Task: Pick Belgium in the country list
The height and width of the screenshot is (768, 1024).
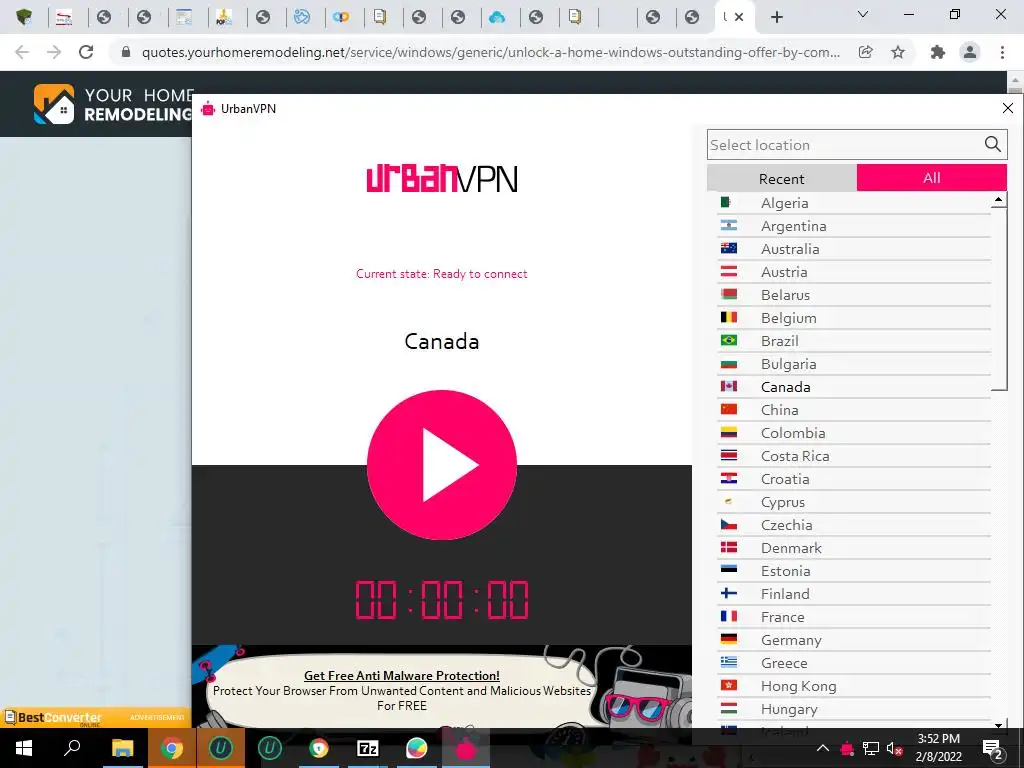Action: (x=854, y=318)
